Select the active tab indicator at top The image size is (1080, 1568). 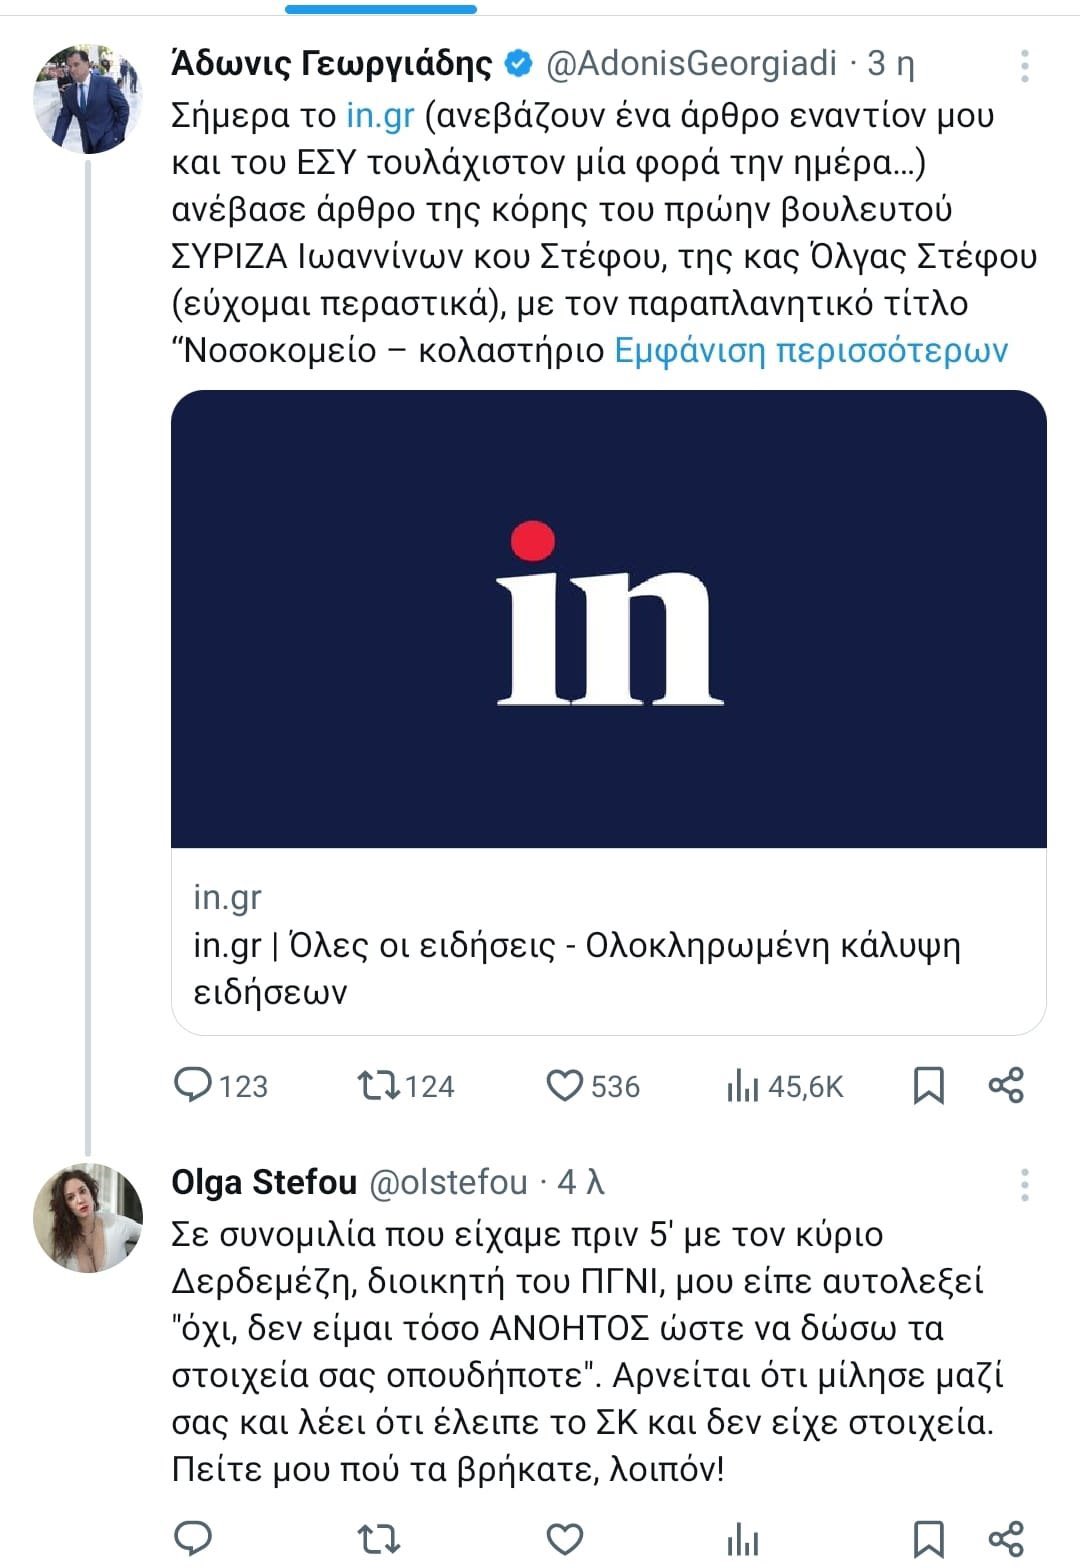tap(380, 9)
